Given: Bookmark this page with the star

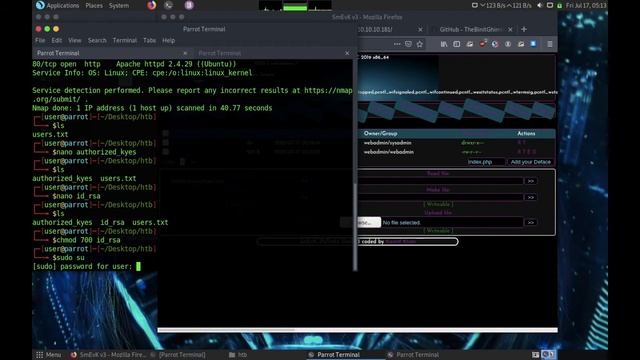Looking at the screenshot, I should tap(420, 44).
